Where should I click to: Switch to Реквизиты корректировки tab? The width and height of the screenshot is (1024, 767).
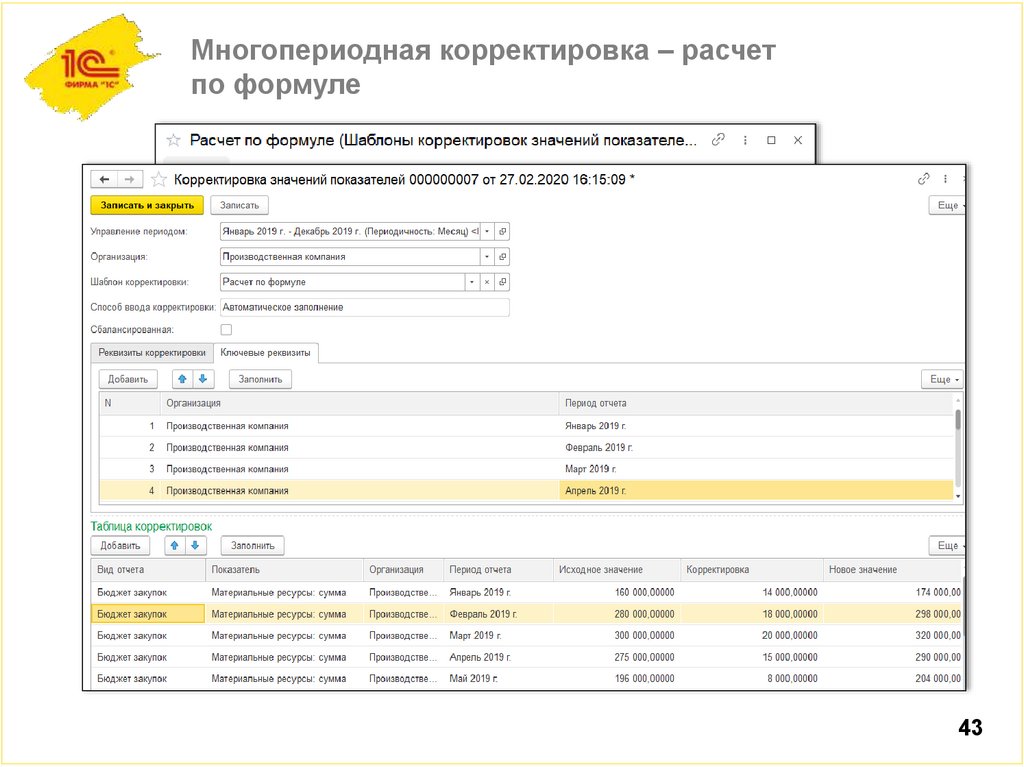pyautogui.click(x=152, y=353)
